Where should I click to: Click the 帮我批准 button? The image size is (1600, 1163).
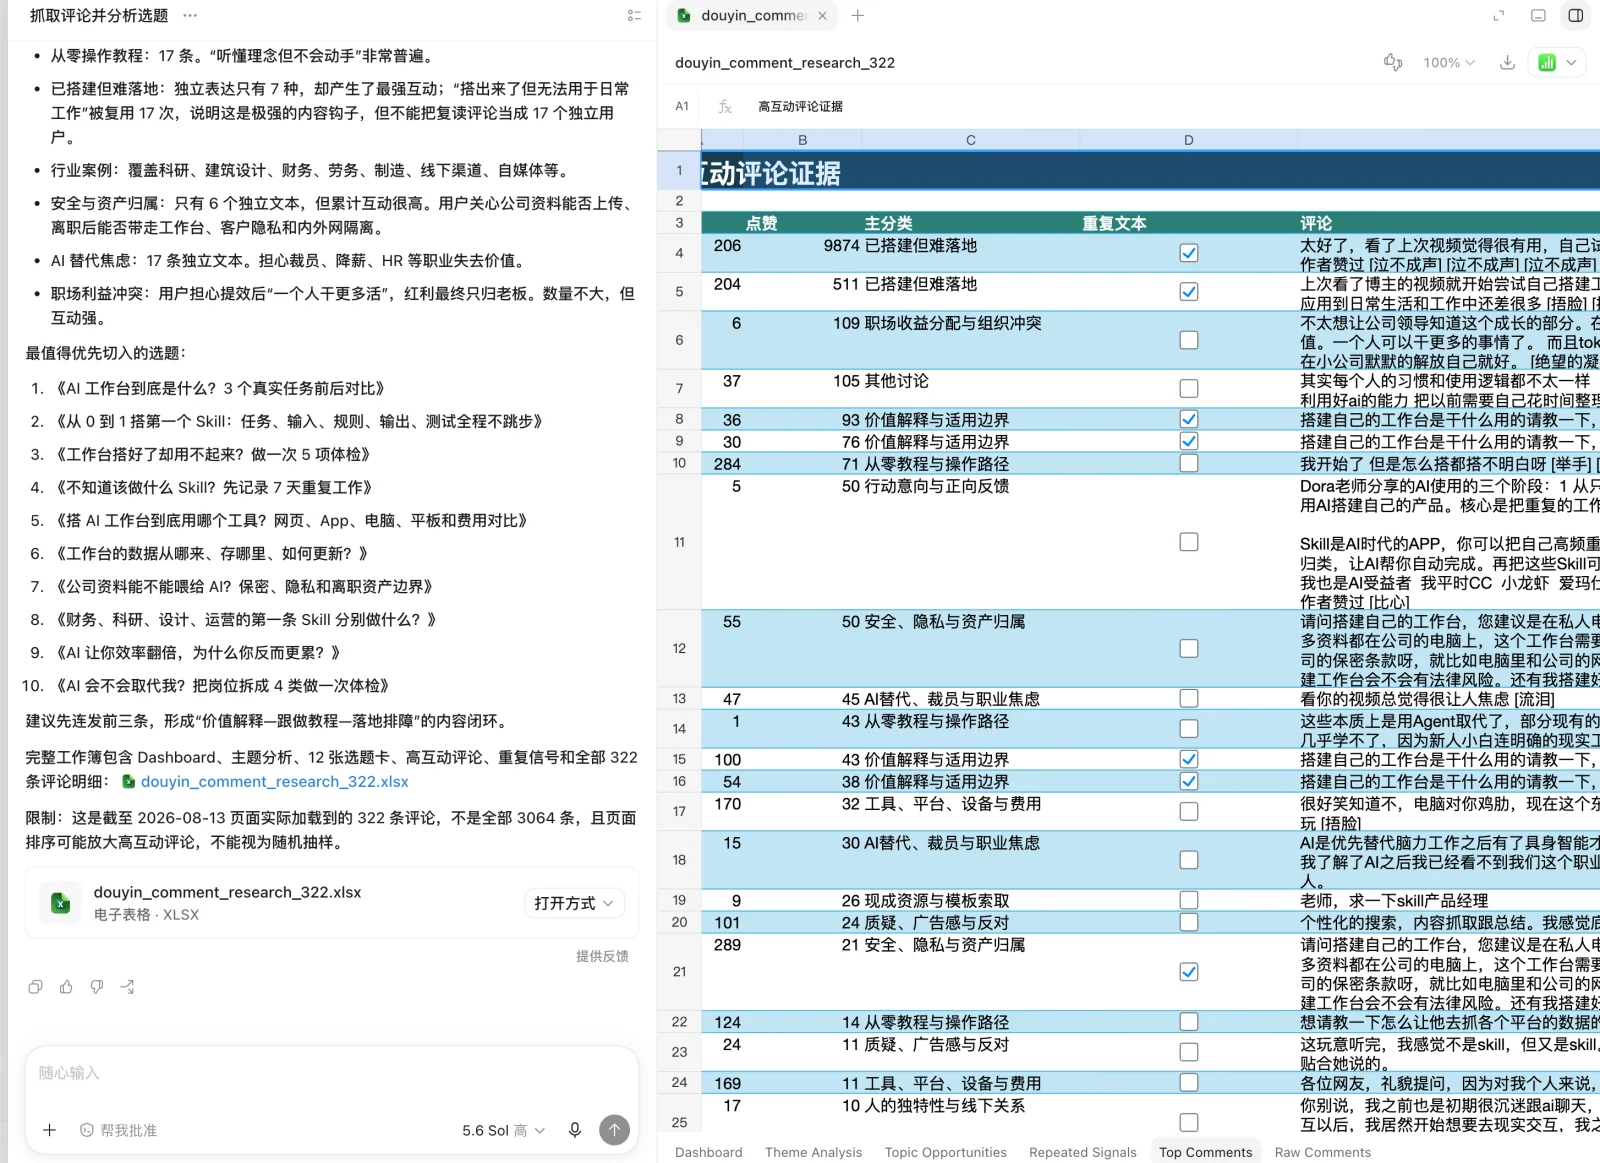click(118, 1130)
